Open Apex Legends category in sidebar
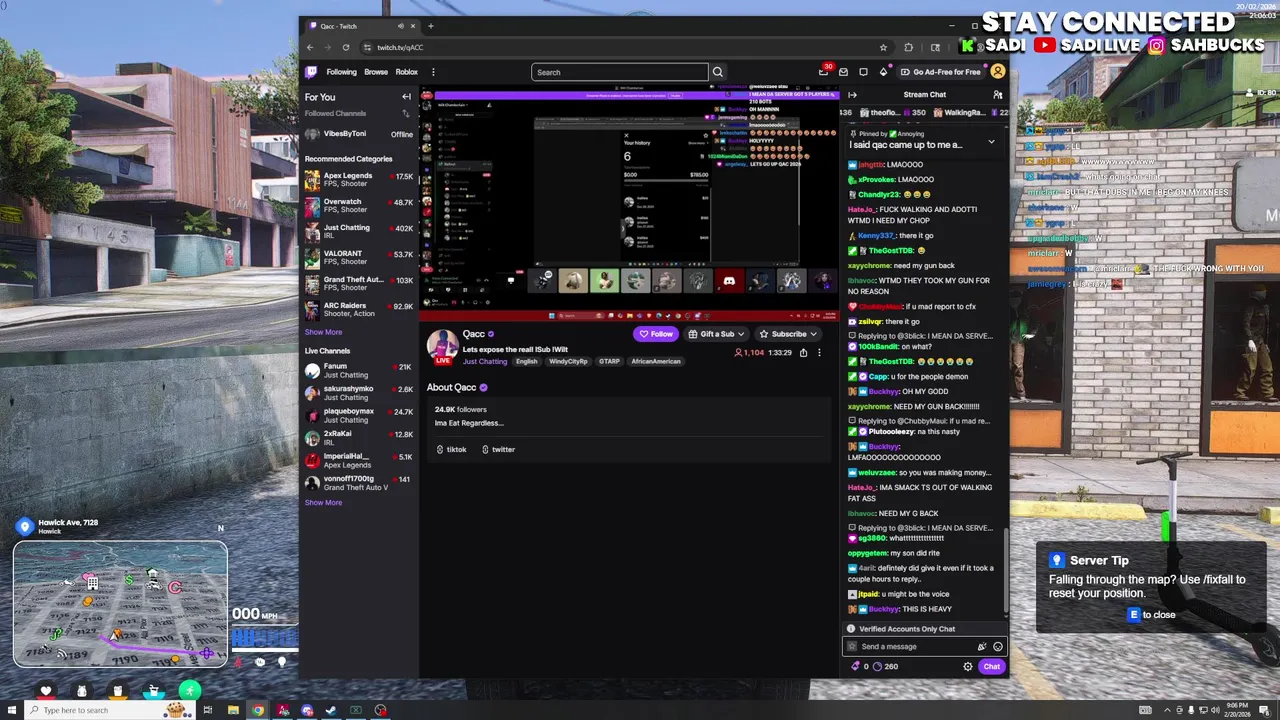The height and width of the screenshot is (720, 1280). [x=359, y=180]
